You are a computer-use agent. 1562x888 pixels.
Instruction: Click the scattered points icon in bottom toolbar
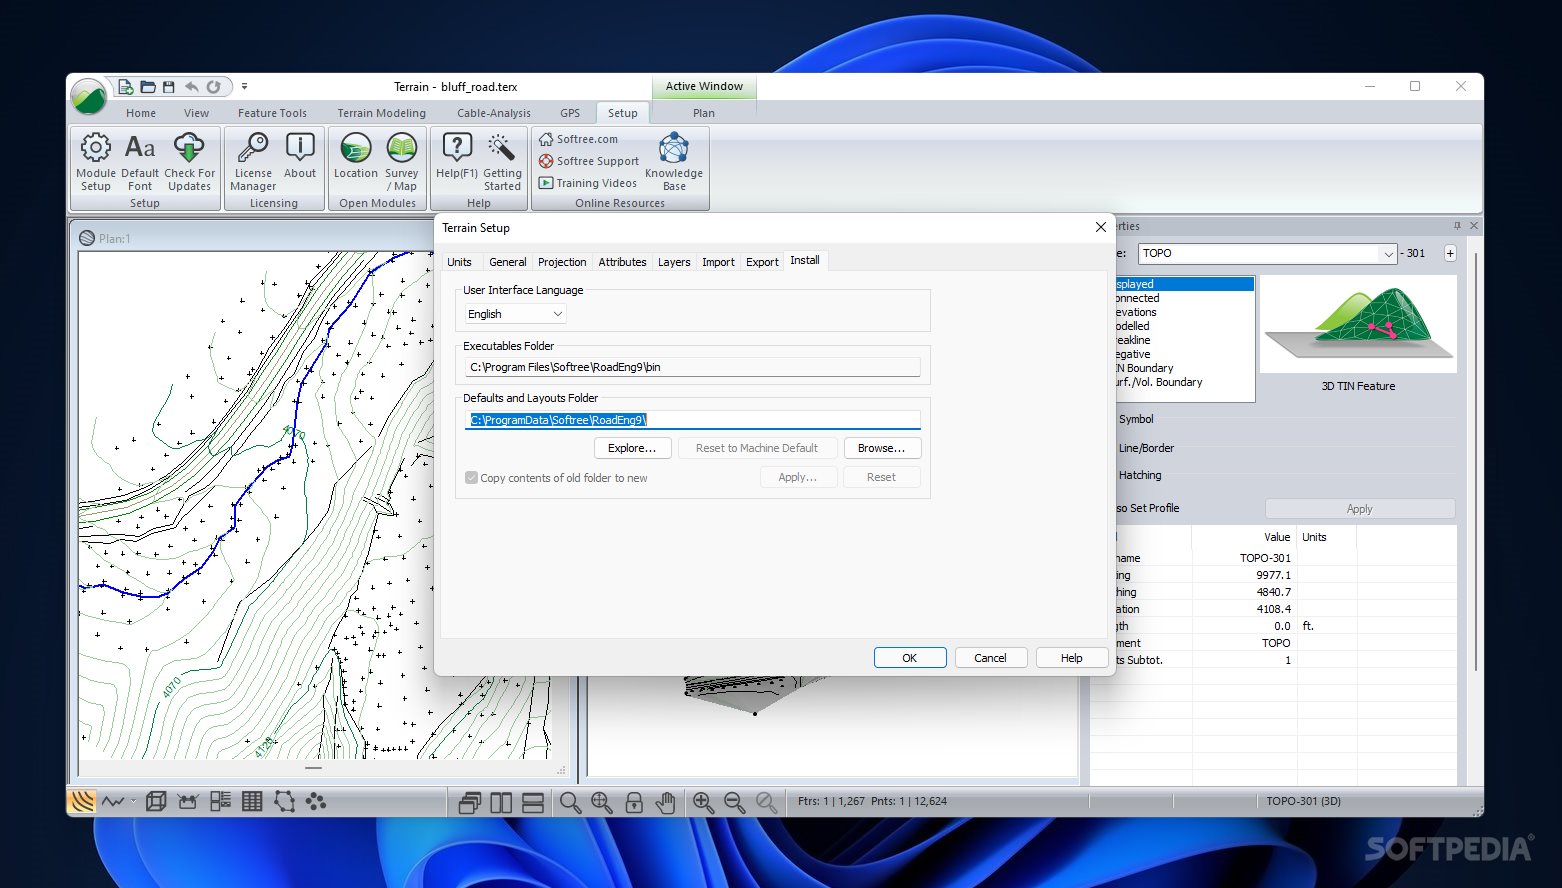tap(316, 801)
